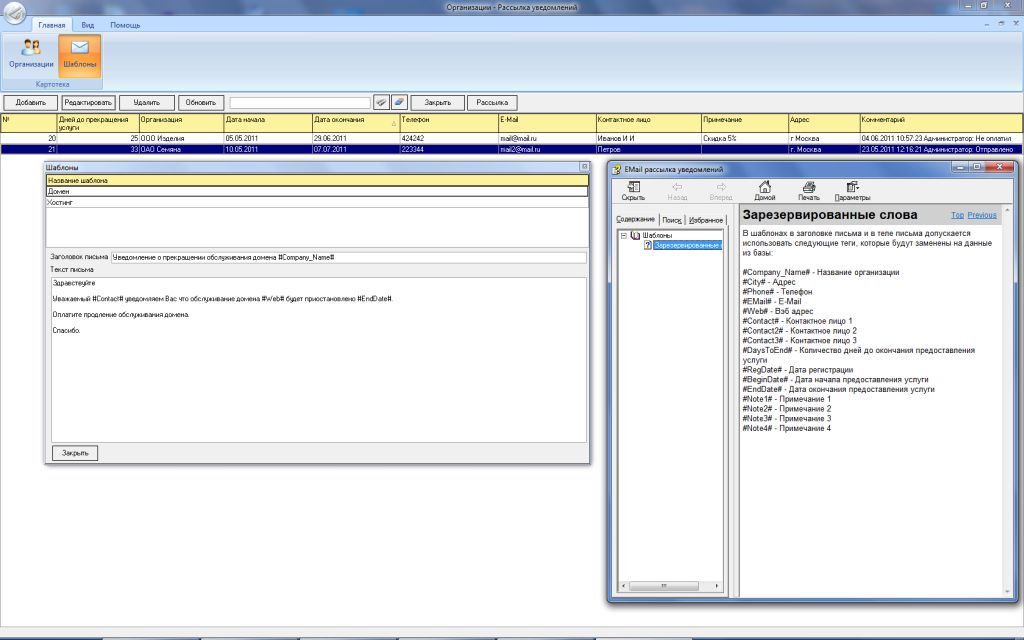Screen dimensions: 1024x640
Task: Click the Редактировать button
Action: (x=88, y=103)
